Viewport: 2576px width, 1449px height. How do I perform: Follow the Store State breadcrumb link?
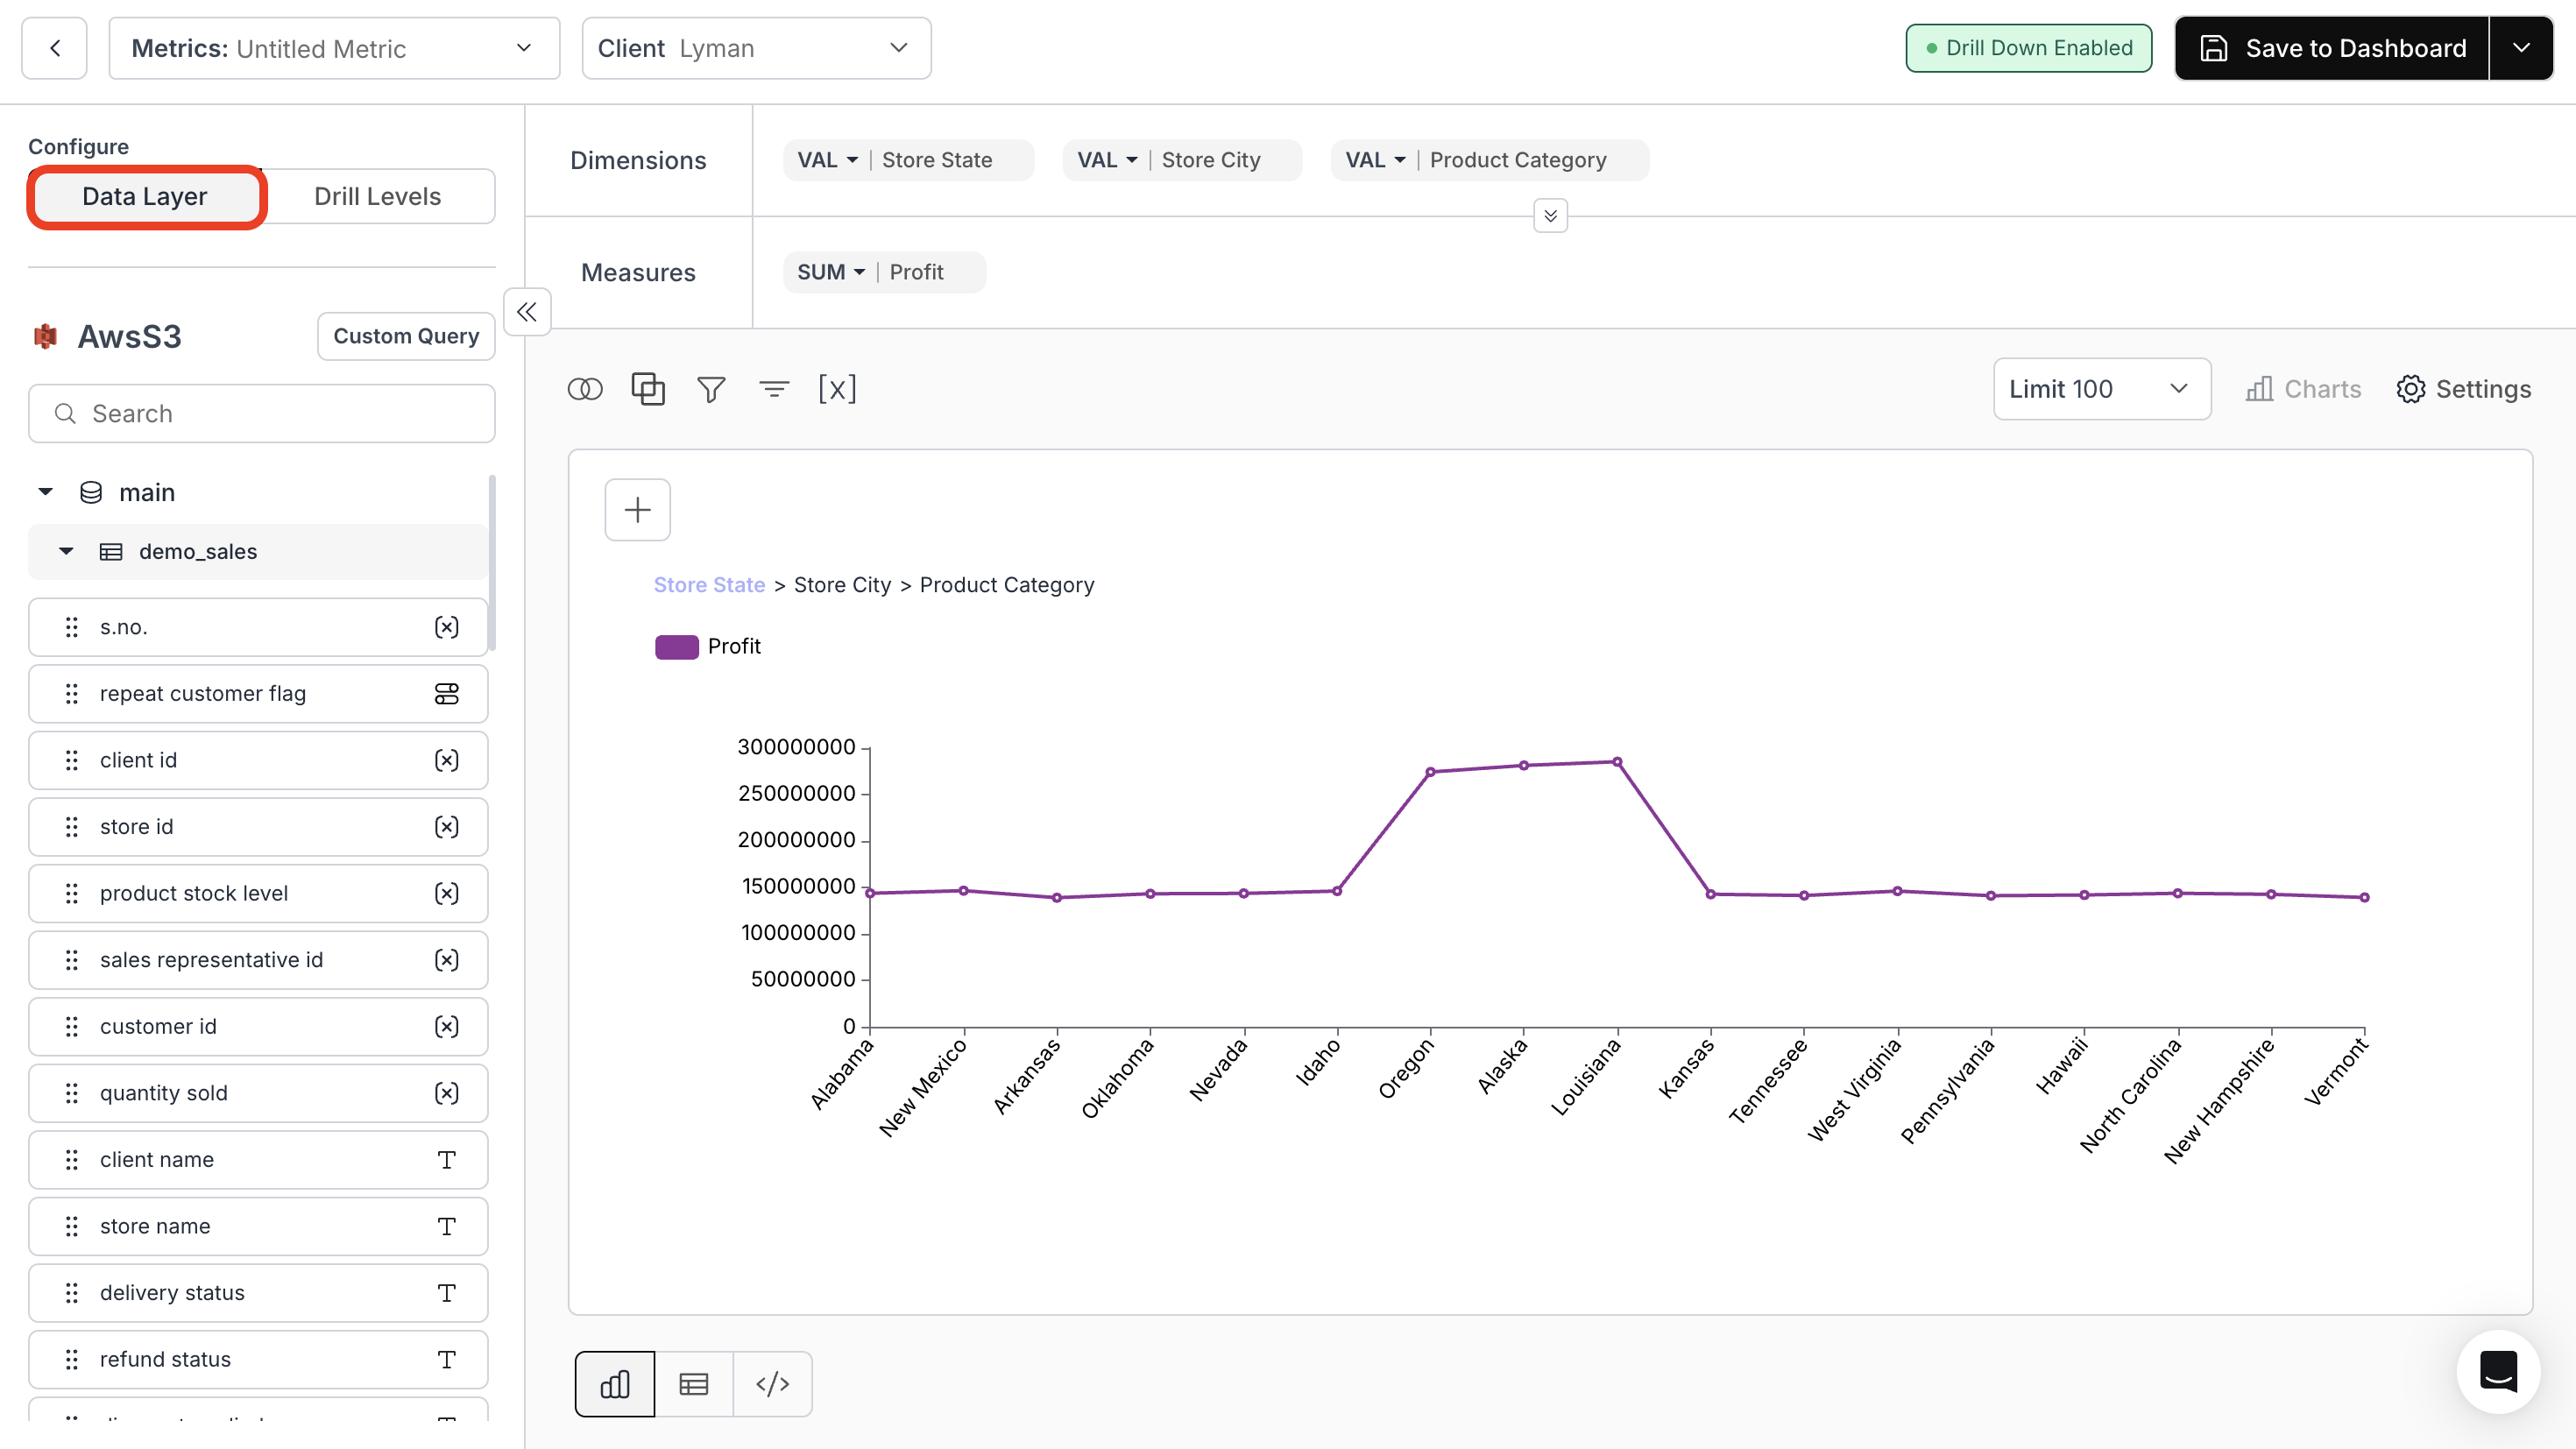coord(709,584)
